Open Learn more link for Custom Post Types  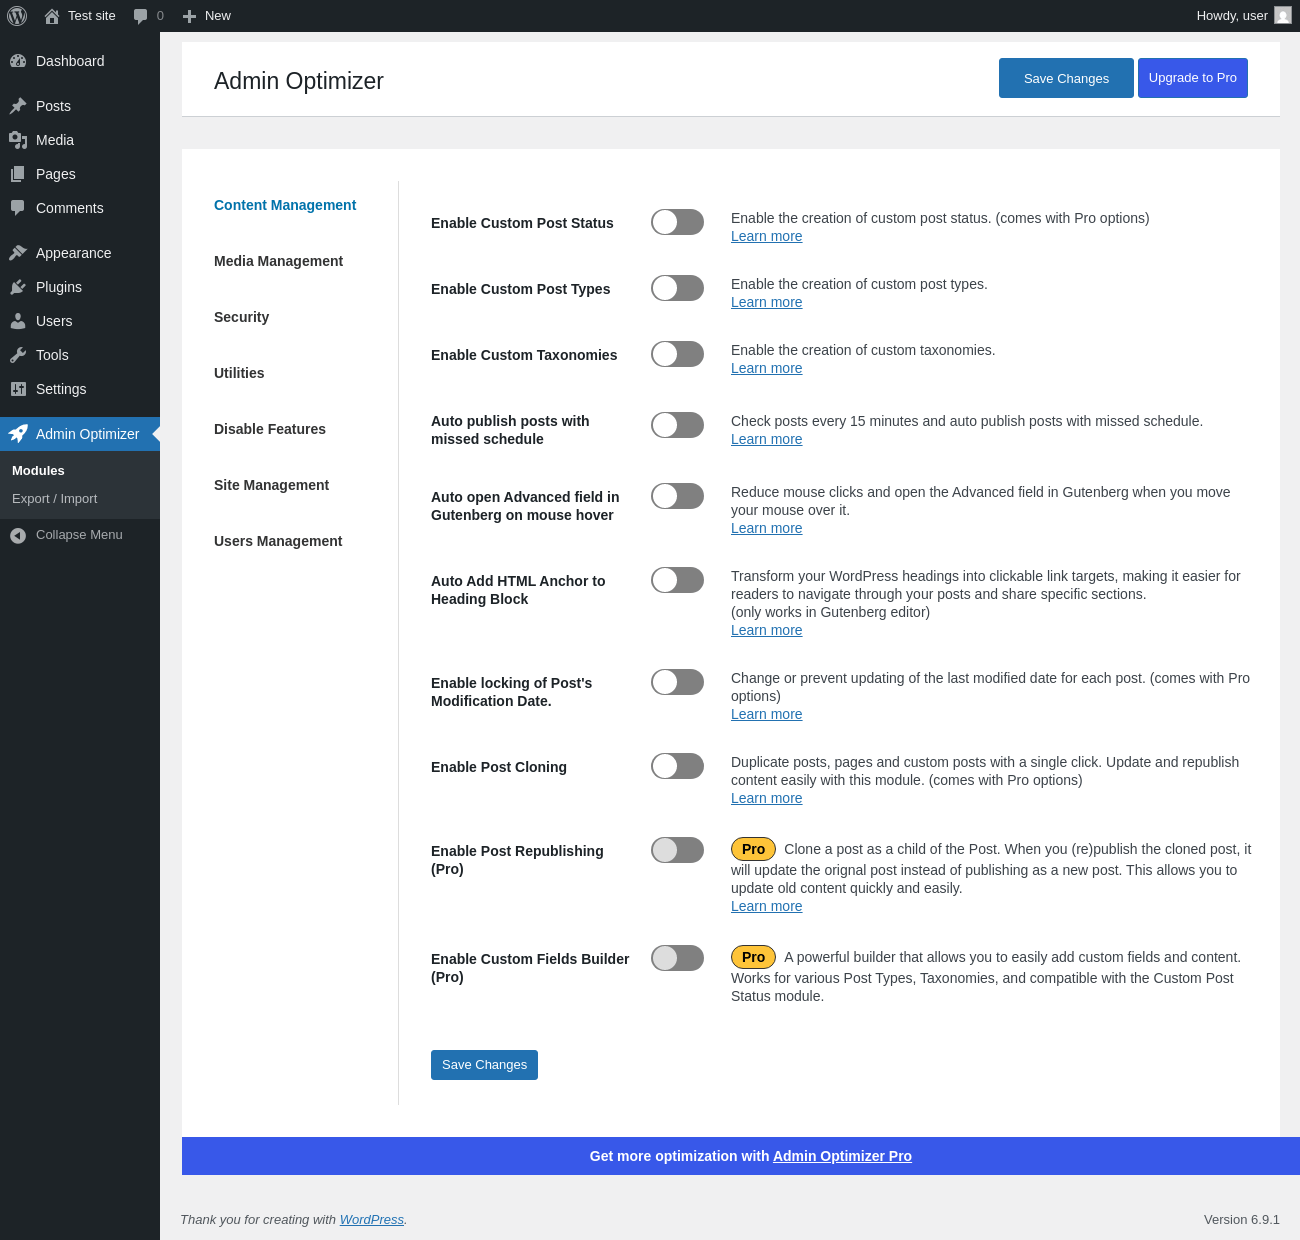pos(766,302)
